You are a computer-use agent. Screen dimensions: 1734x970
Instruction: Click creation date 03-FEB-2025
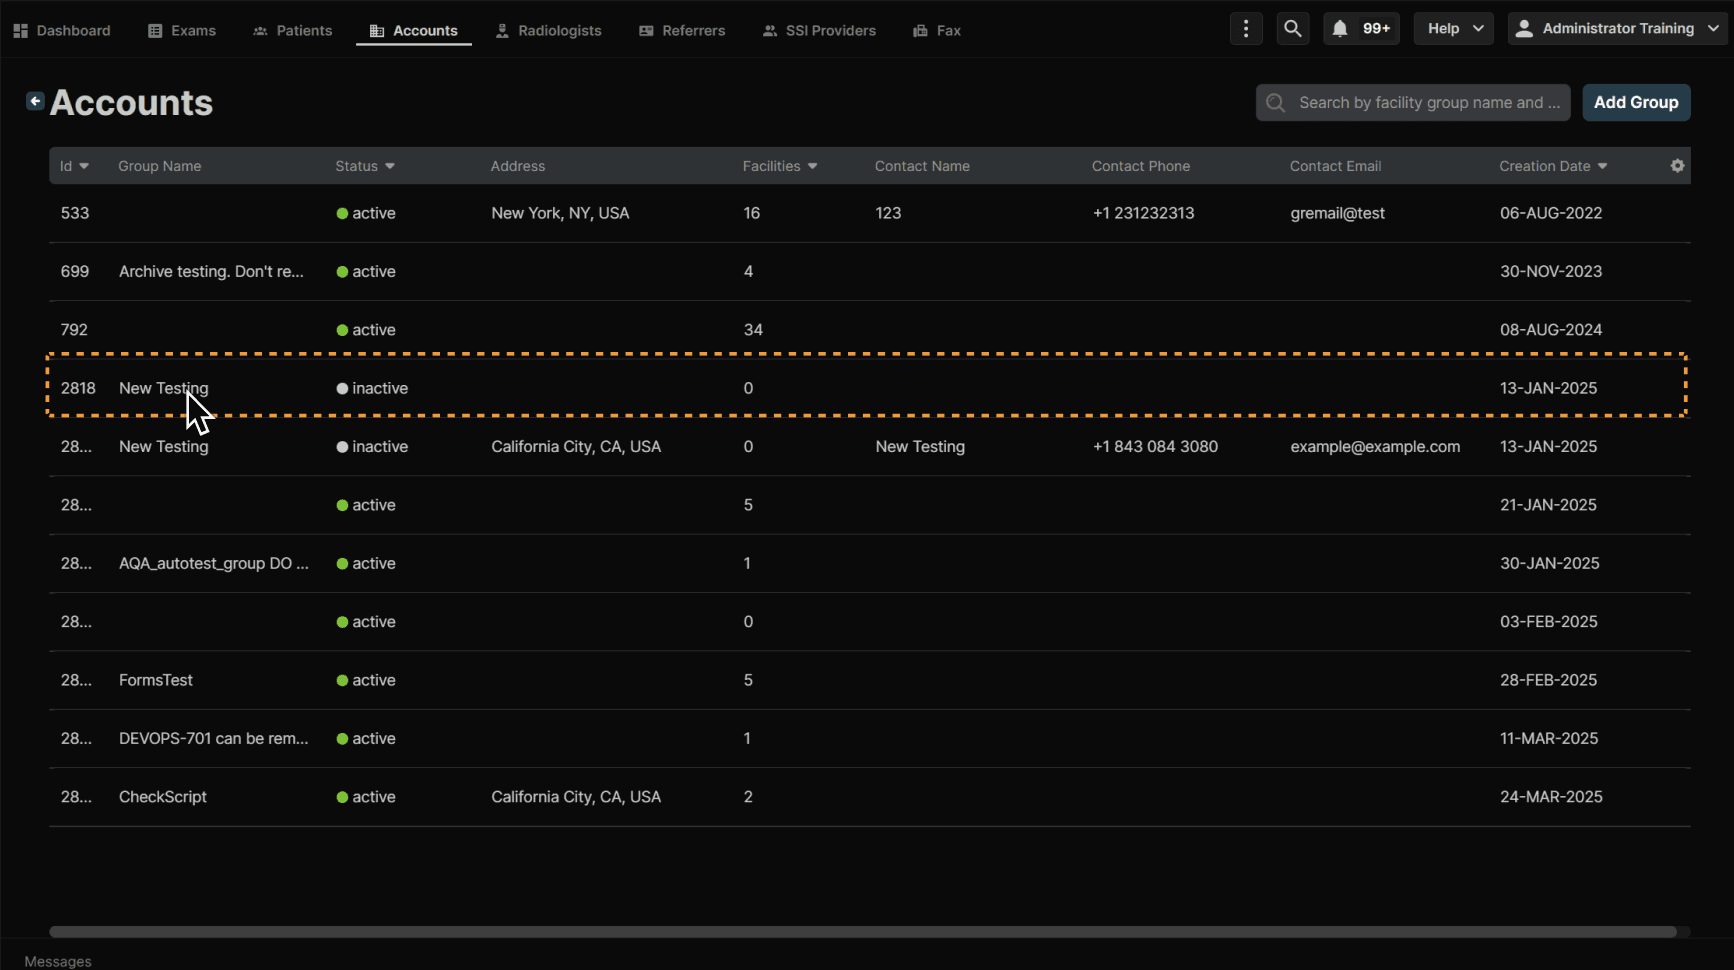[x=1549, y=622]
